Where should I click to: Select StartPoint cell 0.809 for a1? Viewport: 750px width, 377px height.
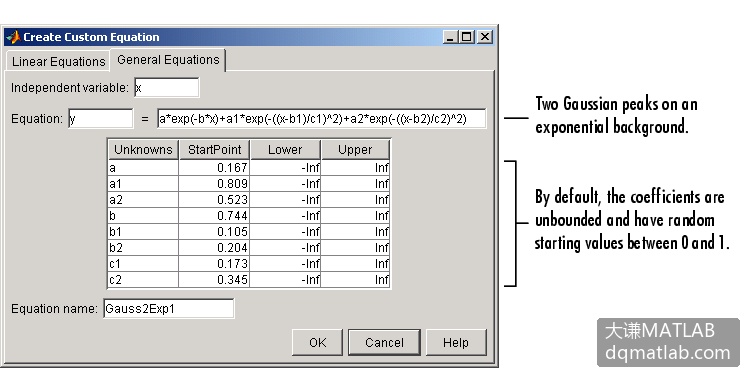coord(214,184)
